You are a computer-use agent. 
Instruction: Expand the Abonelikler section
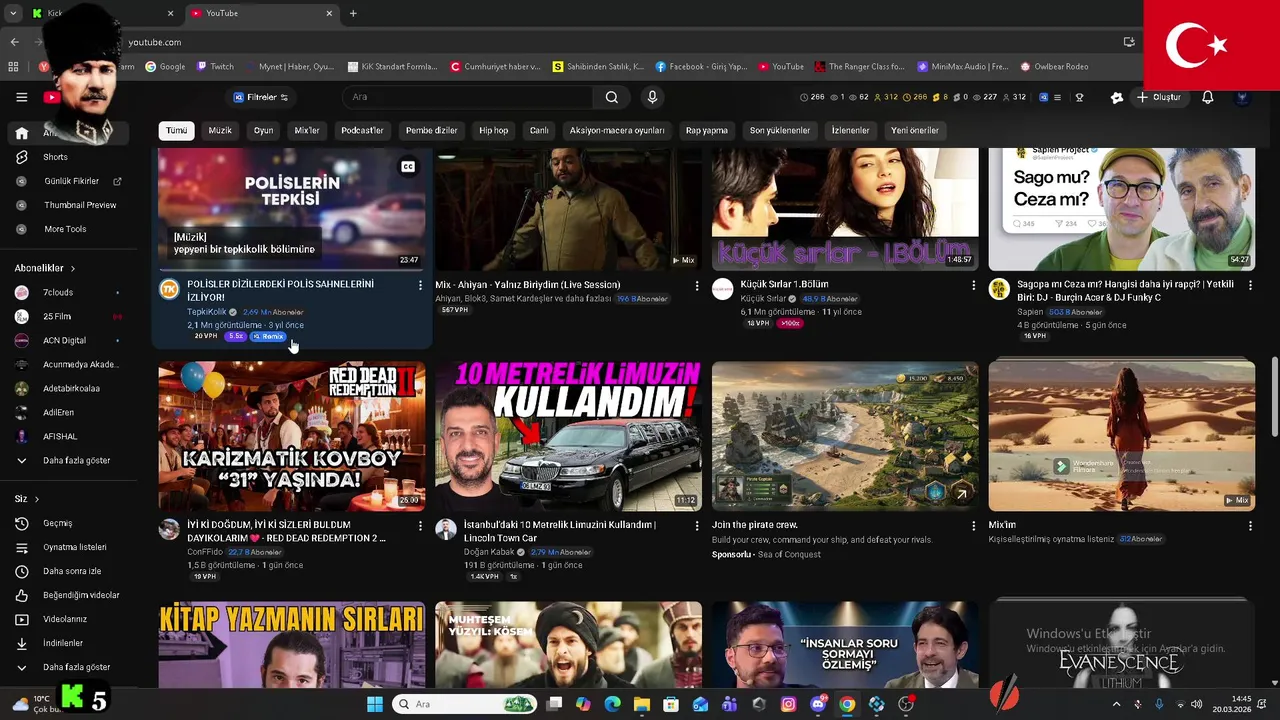(45, 268)
